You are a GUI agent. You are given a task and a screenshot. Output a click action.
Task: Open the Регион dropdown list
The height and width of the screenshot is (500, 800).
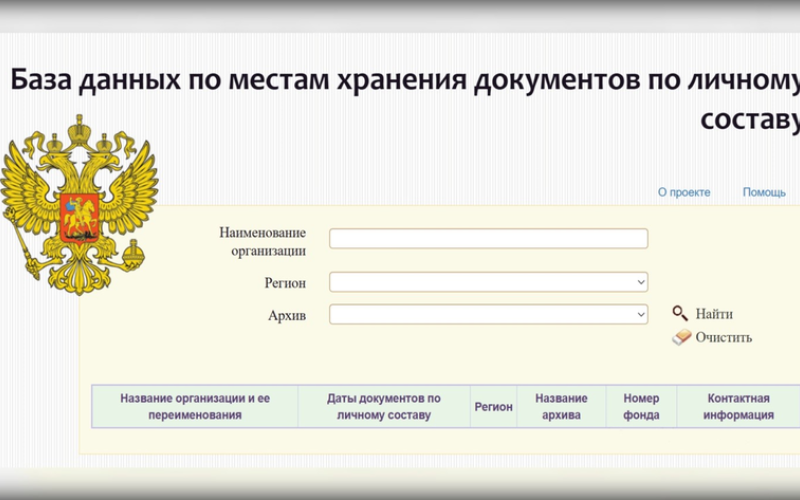[488, 282]
